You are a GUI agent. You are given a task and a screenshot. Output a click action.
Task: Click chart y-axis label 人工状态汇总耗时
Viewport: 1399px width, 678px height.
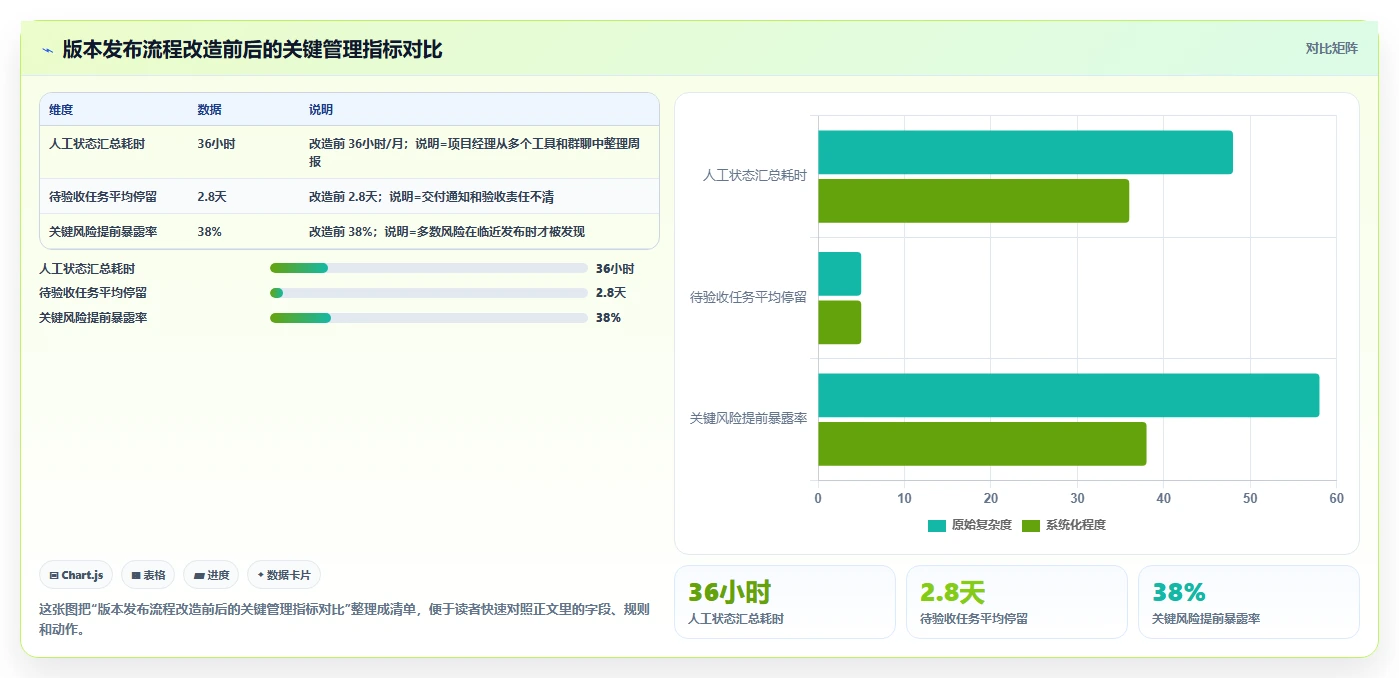755,176
